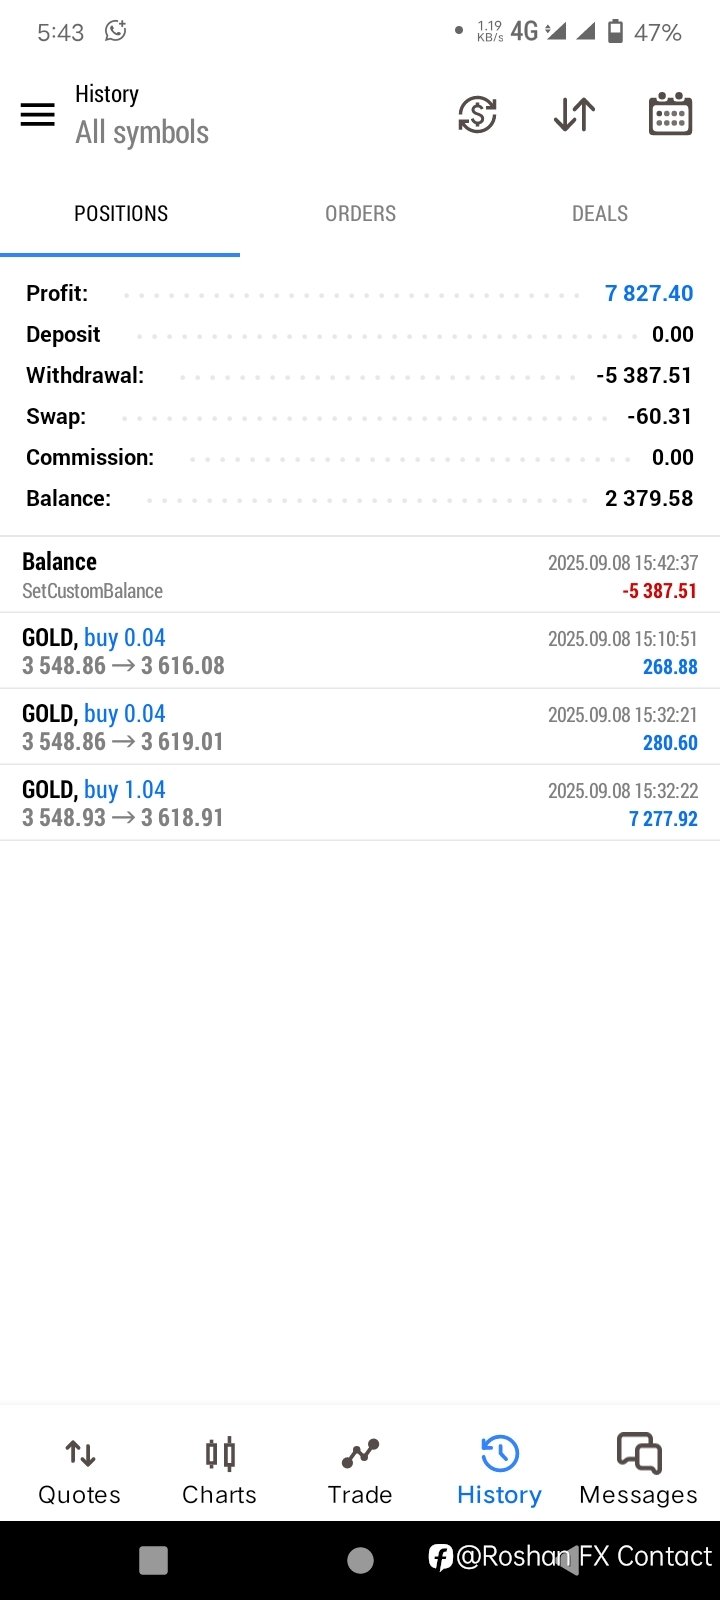720x1600 pixels.
Task: Open the Charts candlestick icon
Action: tap(220, 1454)
